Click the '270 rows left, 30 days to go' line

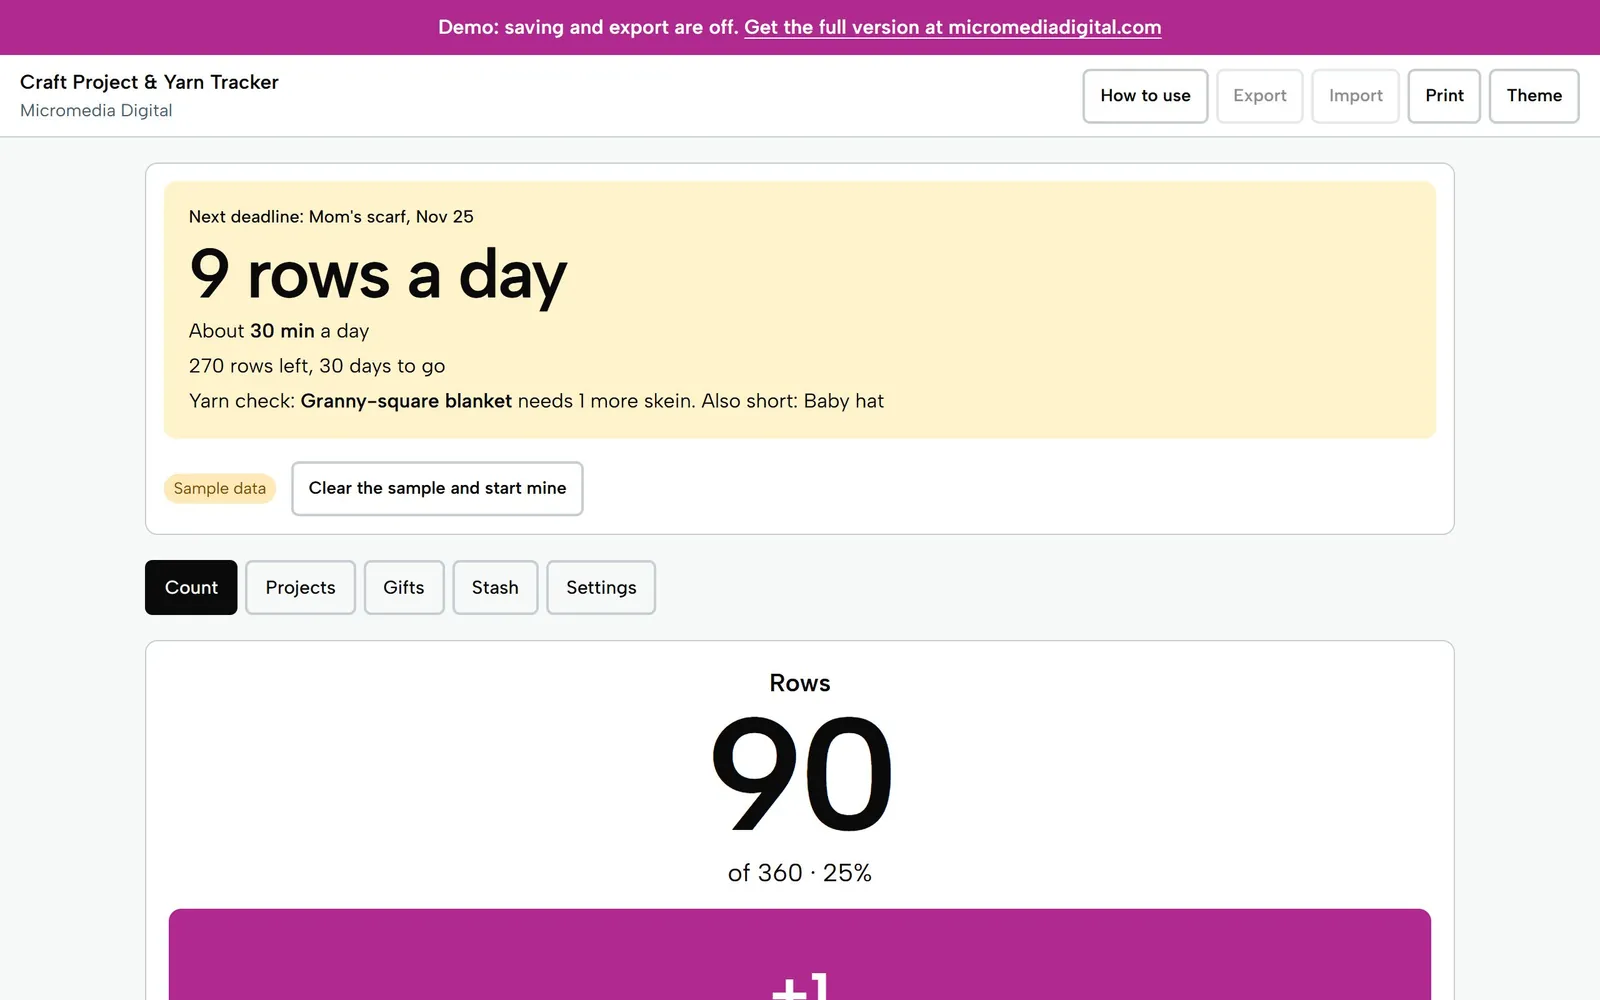[x=317, y=366]
